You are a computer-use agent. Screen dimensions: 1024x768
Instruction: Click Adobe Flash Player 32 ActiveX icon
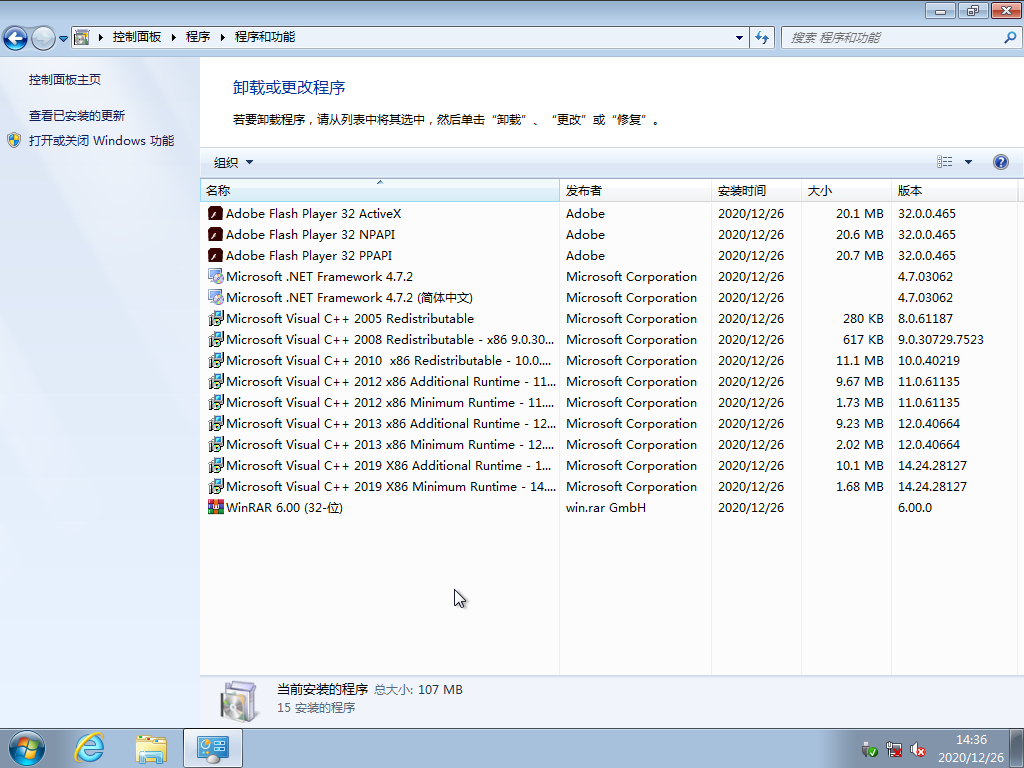click(x=216, y=214)
